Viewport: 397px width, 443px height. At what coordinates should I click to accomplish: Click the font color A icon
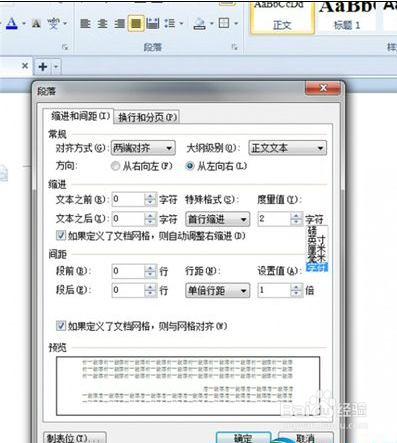pyautogui.click(x=12, y=23)
